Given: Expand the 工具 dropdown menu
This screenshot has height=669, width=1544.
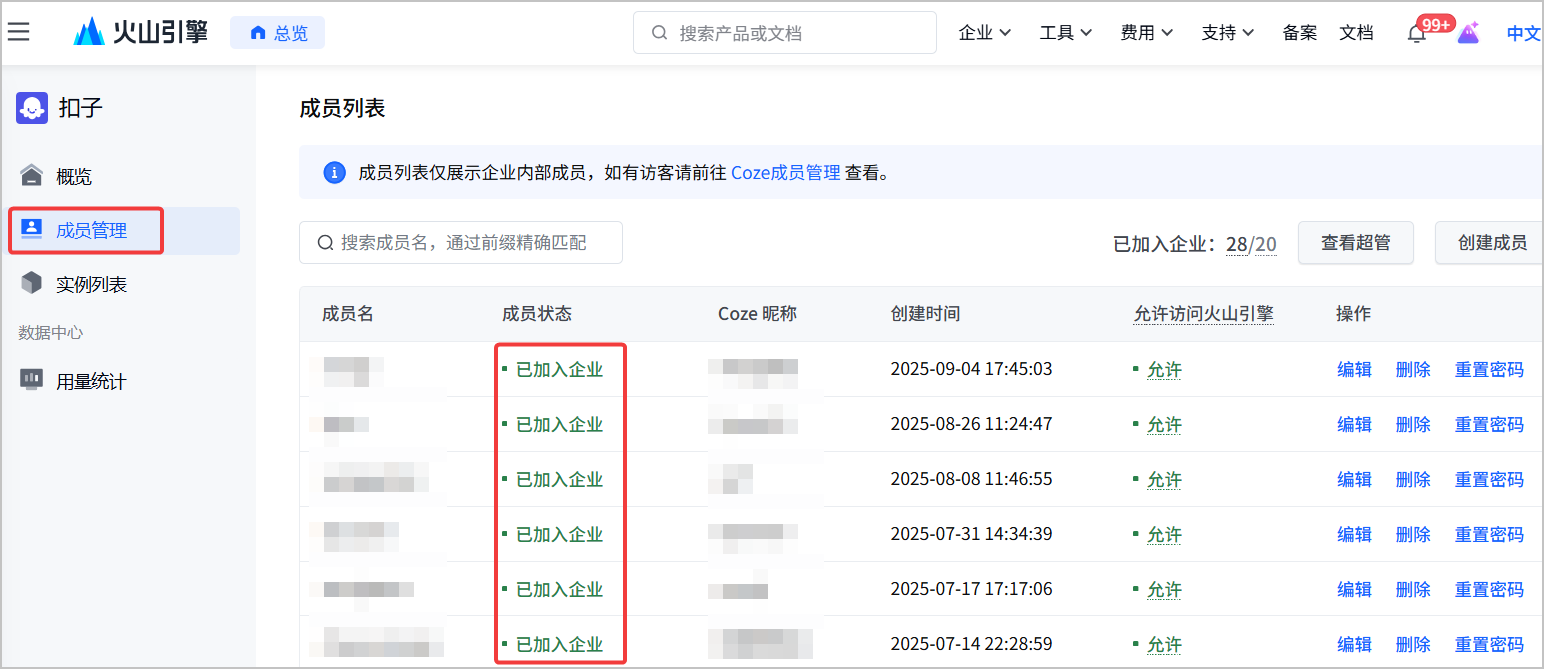Looking at the screenshot, I should coord(1065,33).
